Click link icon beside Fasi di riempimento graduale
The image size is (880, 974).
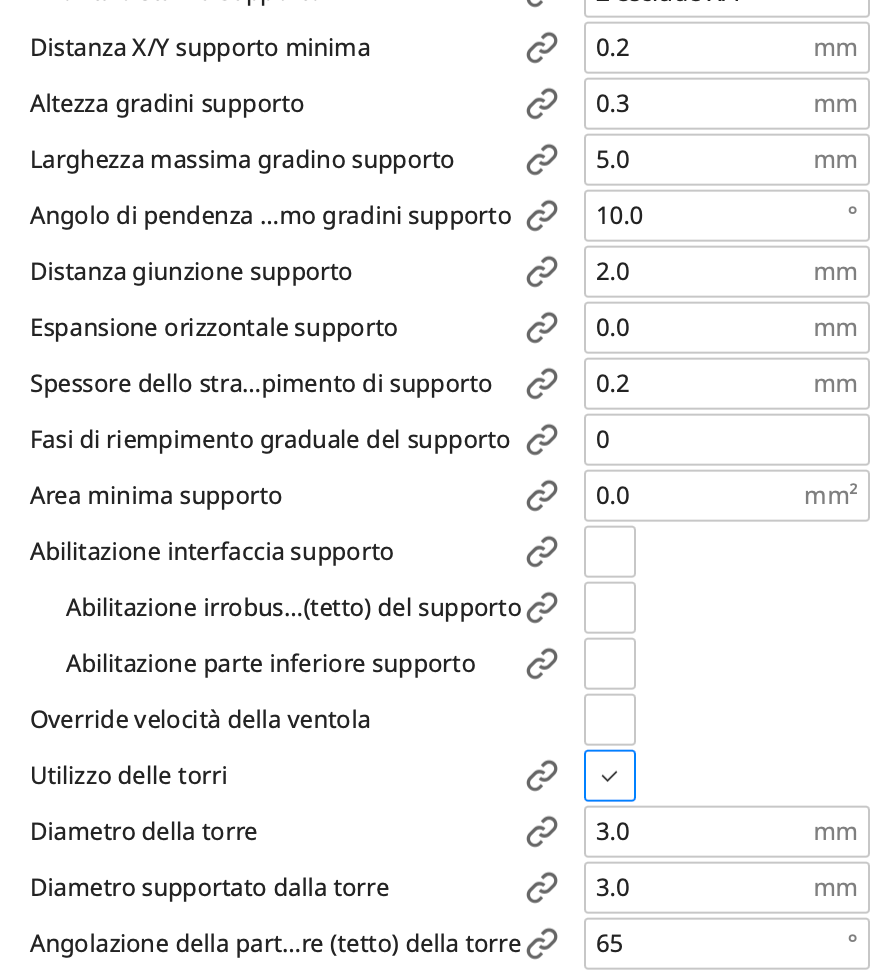pyautogui.click(x=542, y=440)
